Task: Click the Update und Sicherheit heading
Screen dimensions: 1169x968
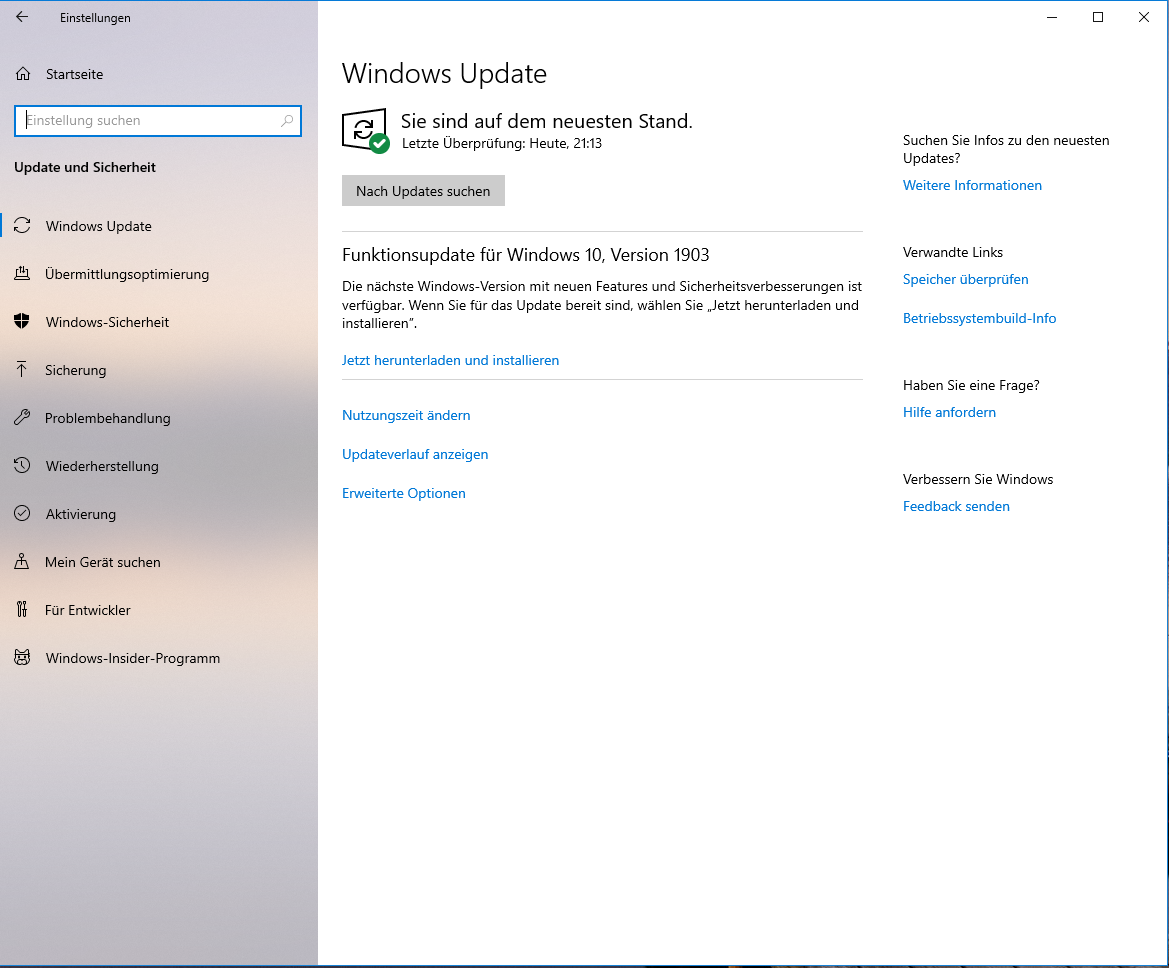Action: 85,167
